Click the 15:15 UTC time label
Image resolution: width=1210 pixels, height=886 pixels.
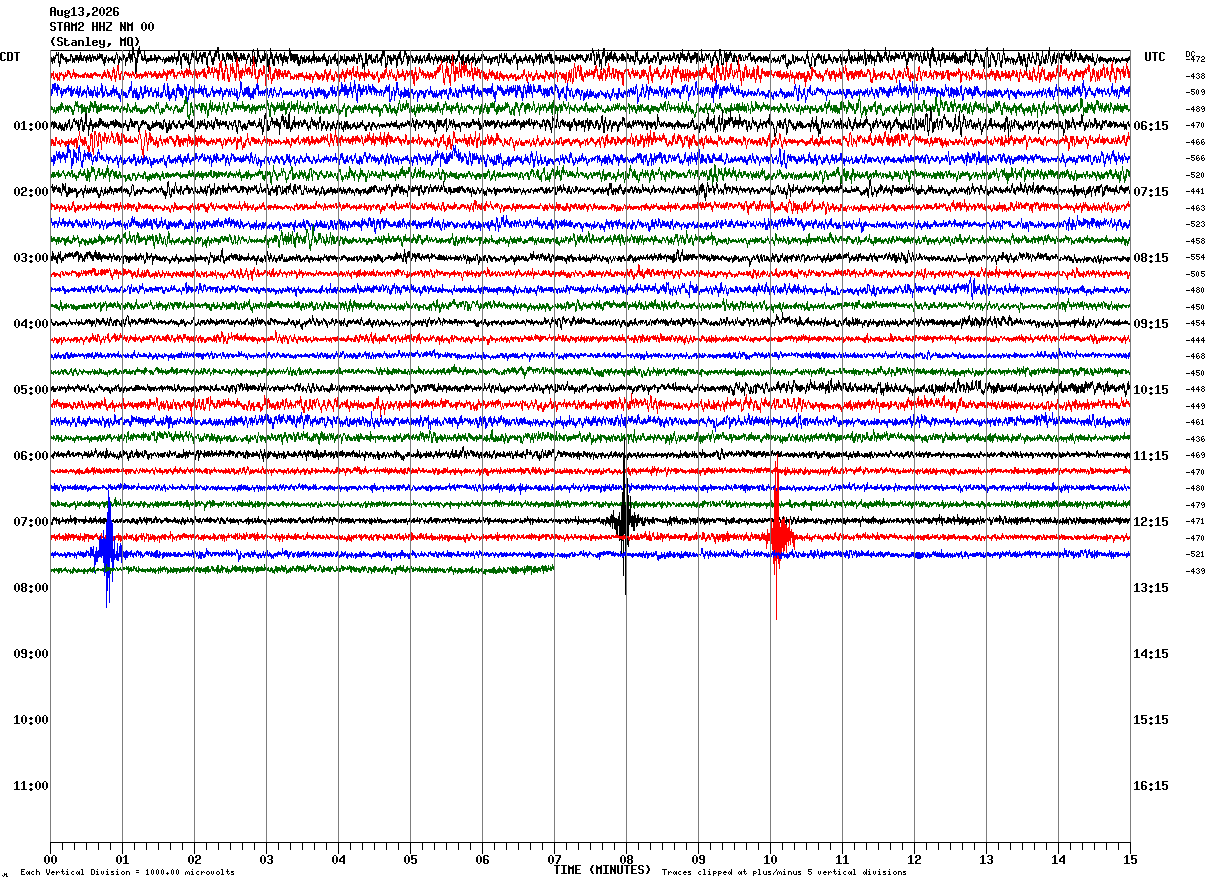click(x=1152, y=720)
